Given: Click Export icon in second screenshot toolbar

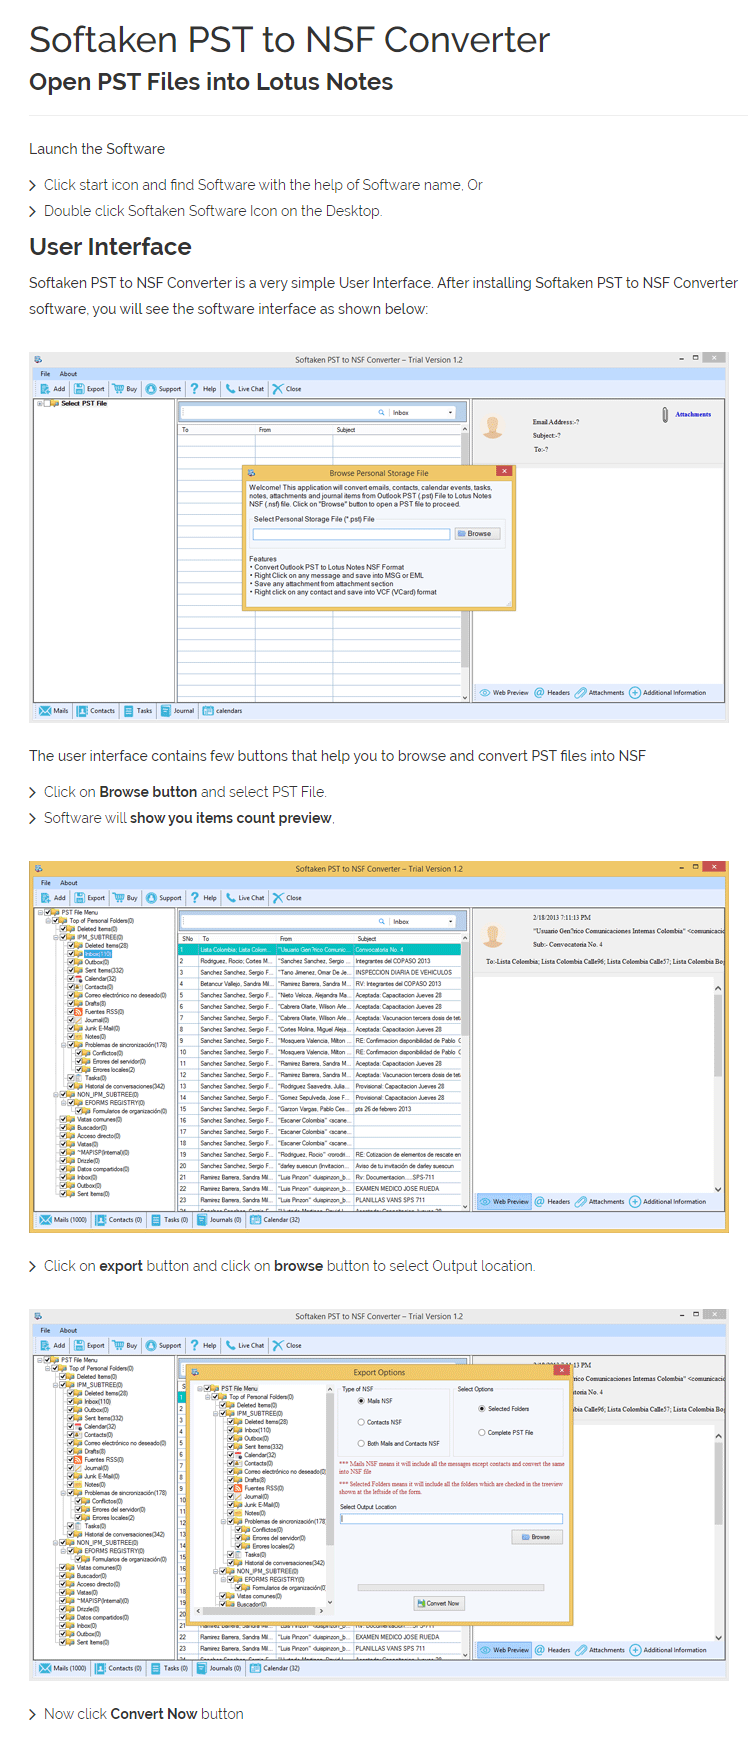Looking at the screenshot, I should tap(79, 898).
